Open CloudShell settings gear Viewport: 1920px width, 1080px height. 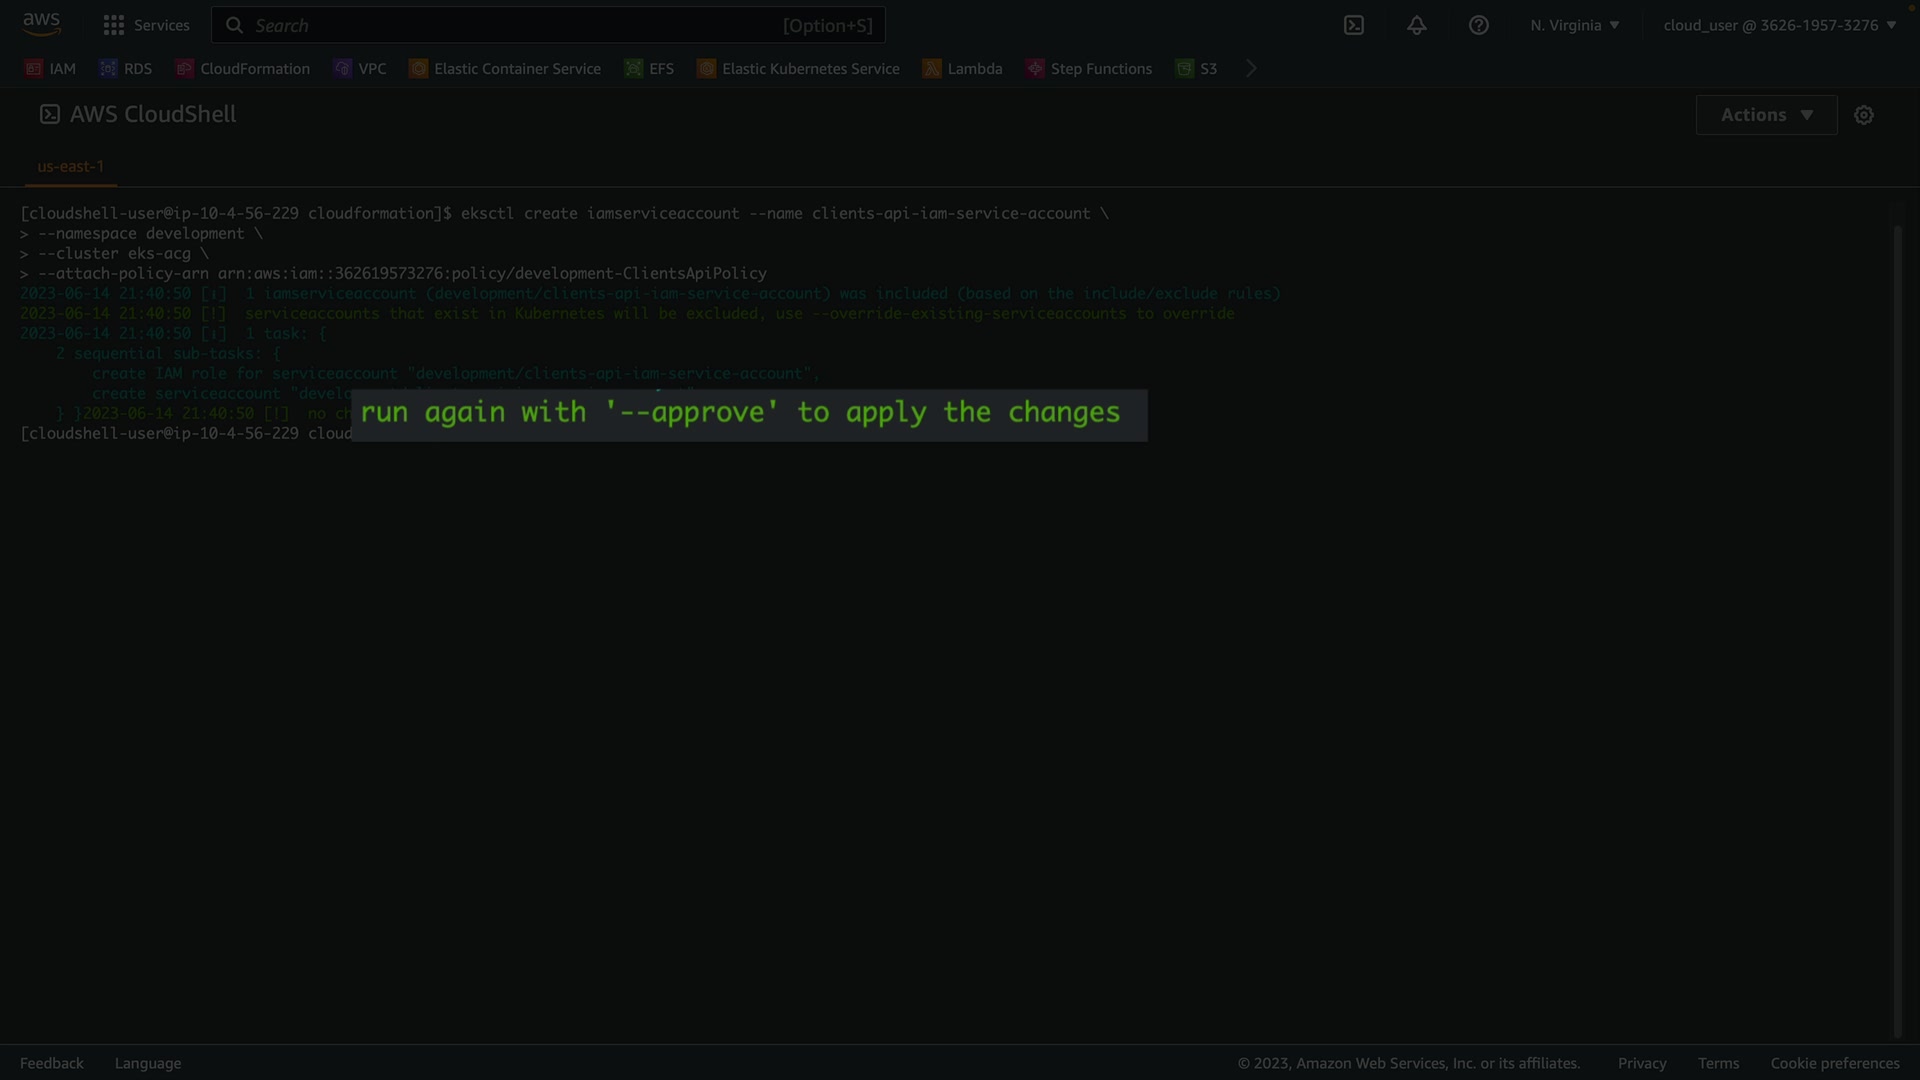(x=1863, y=115)
